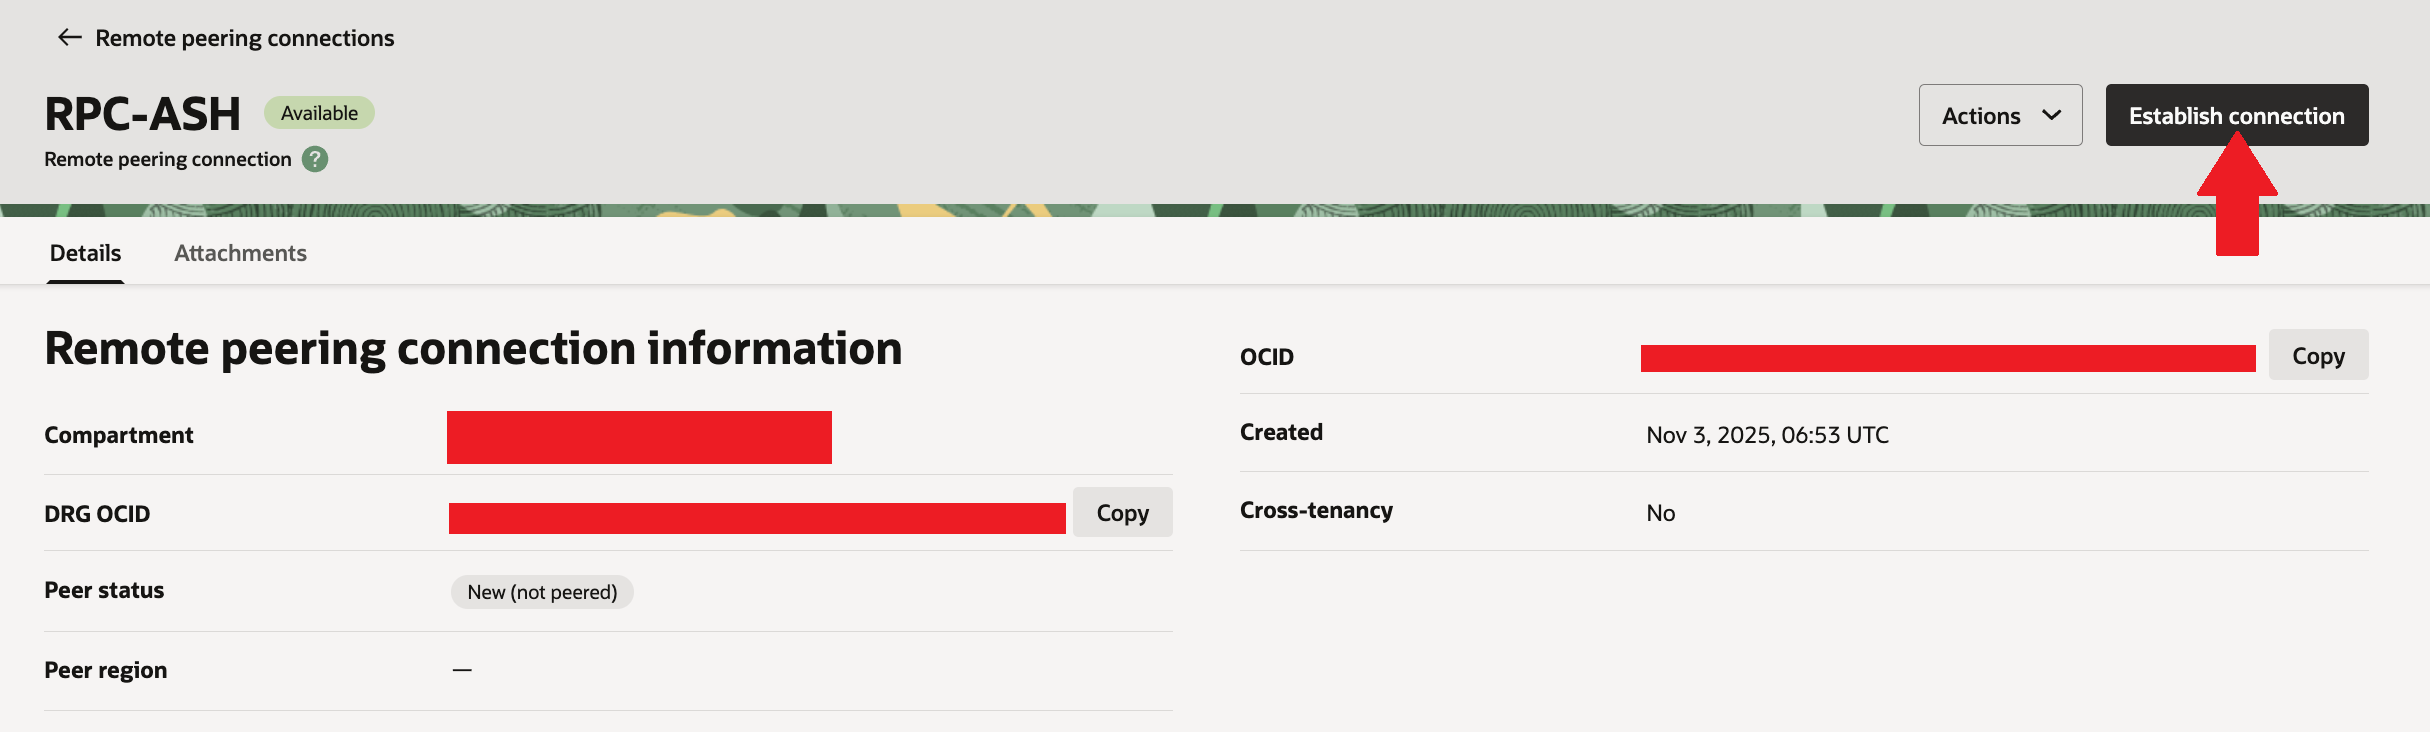
Task: Go back to Remote peering connections
Action: pyautogui.click(x=244, y=38)
